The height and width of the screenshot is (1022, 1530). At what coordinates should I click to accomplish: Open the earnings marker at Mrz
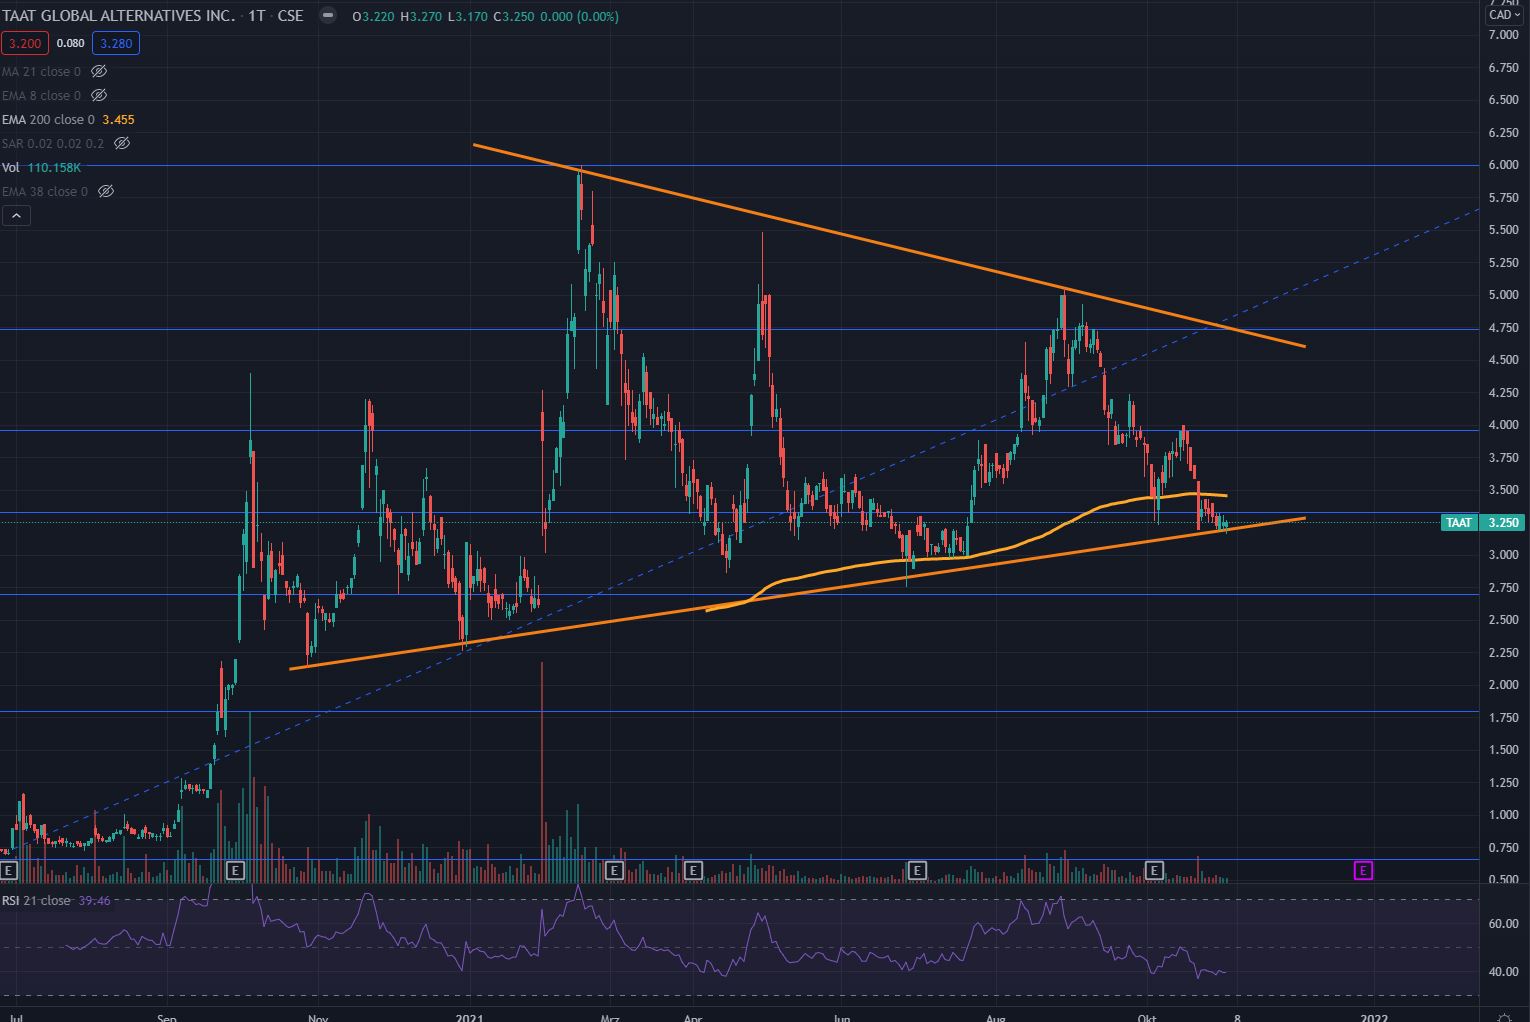(x=614, y=871)
